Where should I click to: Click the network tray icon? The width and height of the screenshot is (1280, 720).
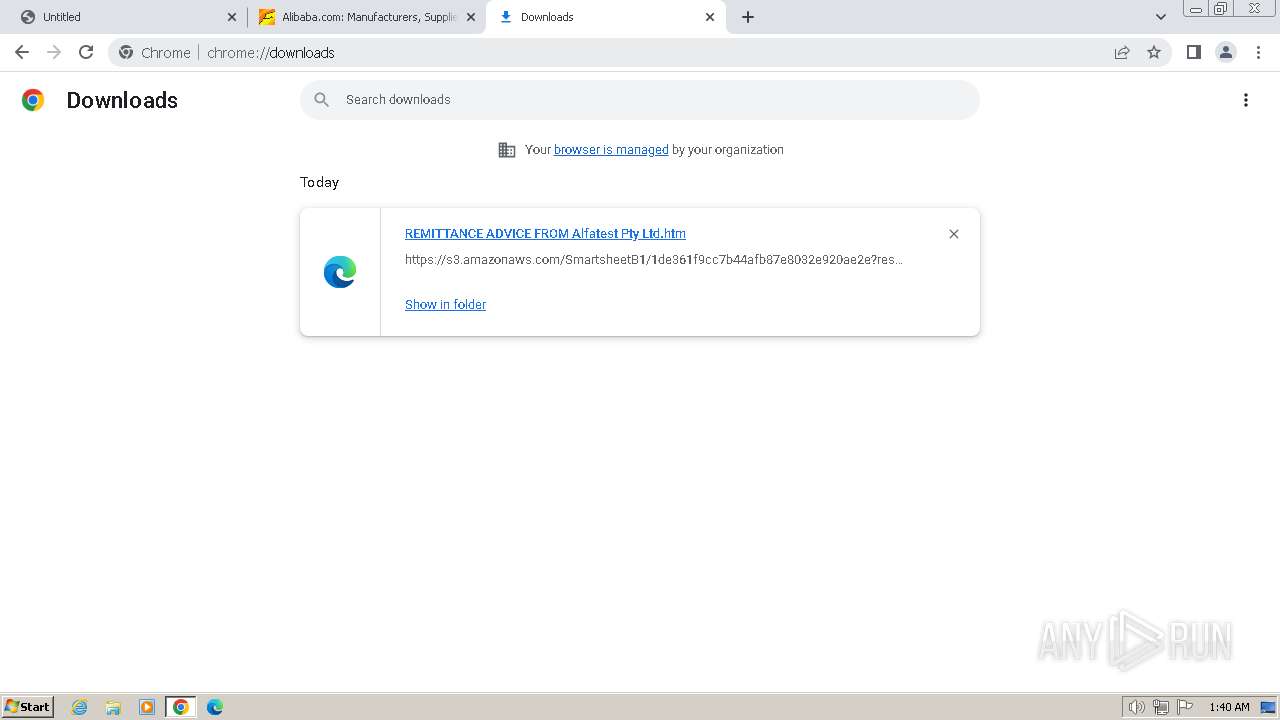[1161, 707]
